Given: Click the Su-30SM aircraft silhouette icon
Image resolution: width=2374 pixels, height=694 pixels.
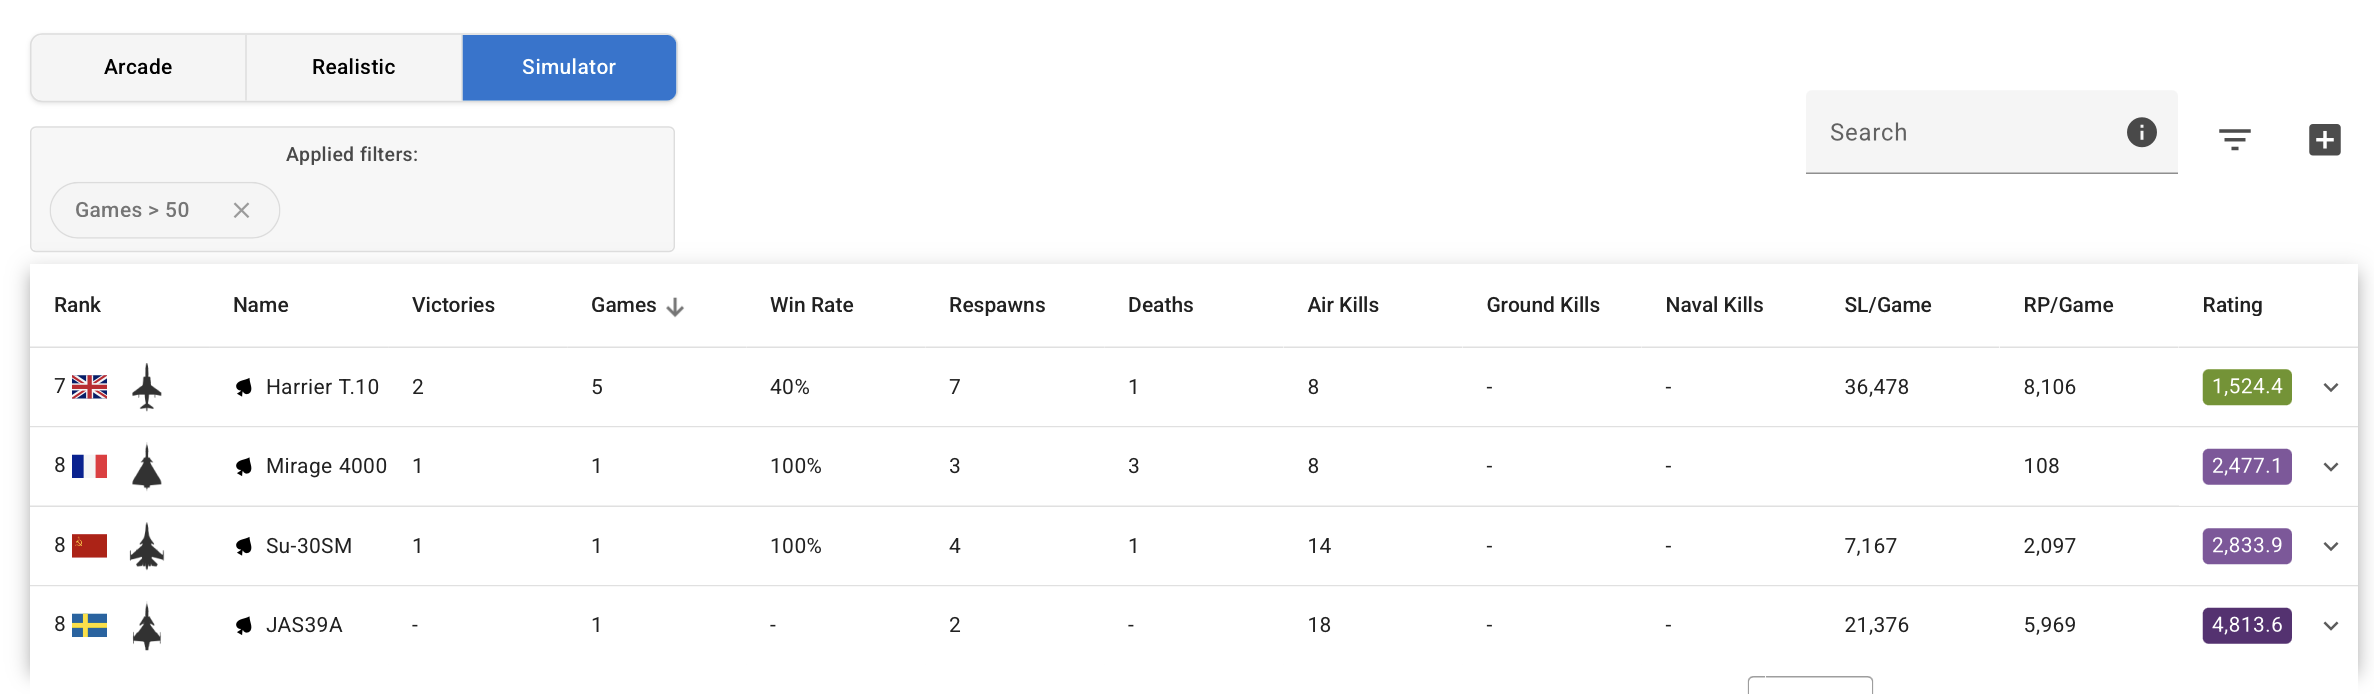Looking at the screenshot, I should click(147, 546).
